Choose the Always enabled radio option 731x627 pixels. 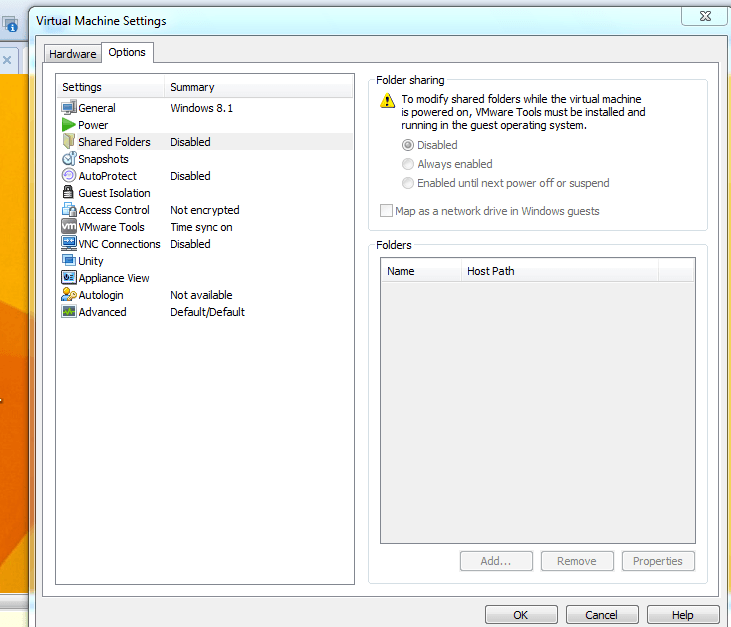408,164
